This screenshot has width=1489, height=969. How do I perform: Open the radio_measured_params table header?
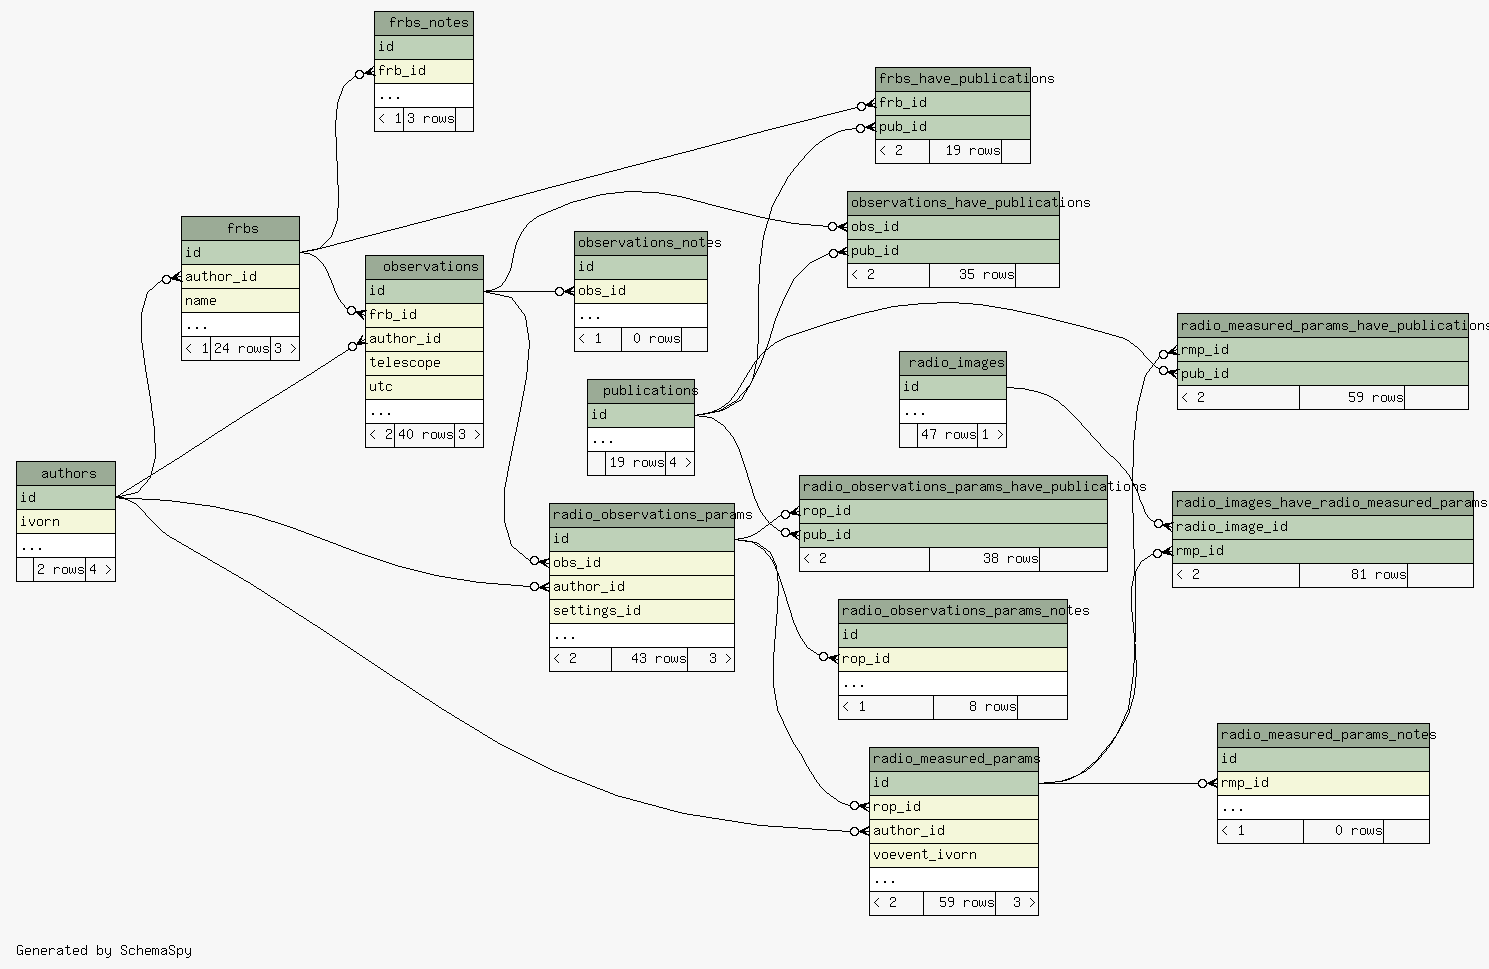click(954, 759)
